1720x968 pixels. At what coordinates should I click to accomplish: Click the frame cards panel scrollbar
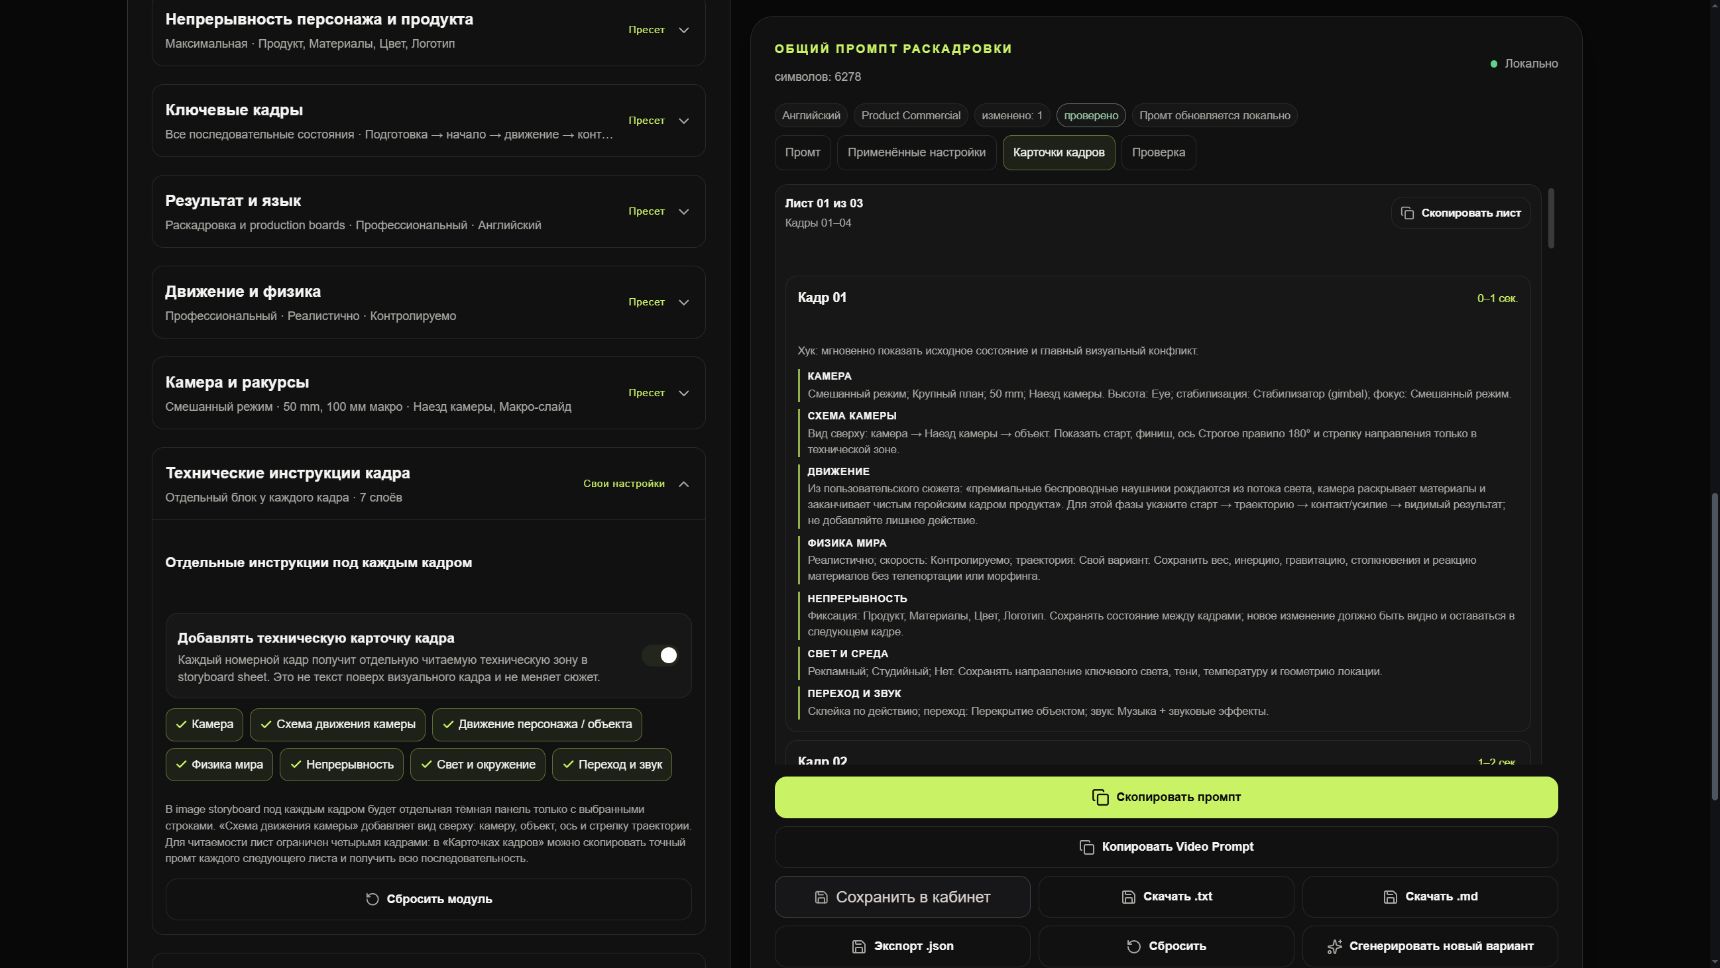pos(1551,218)
